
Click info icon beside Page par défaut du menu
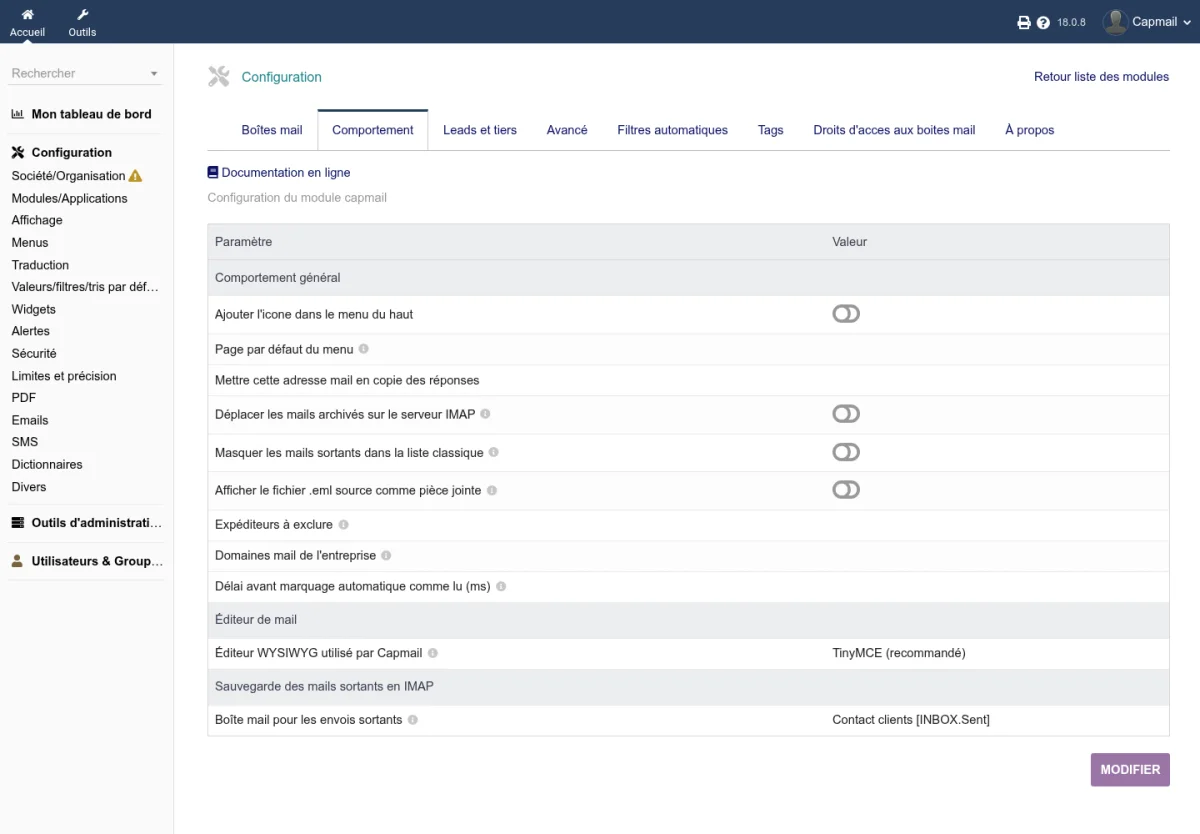pos(364,349)
